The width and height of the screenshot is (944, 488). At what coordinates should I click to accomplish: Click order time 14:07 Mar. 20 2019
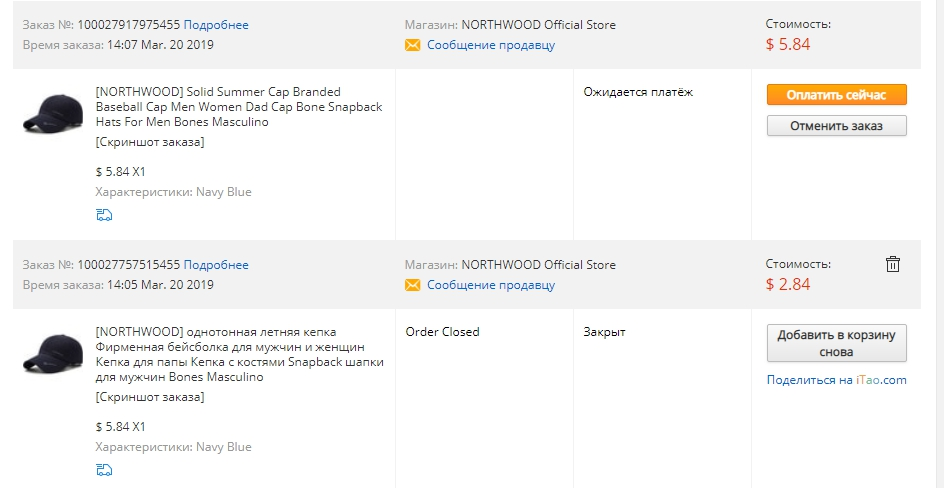click(x=160, y=45)
